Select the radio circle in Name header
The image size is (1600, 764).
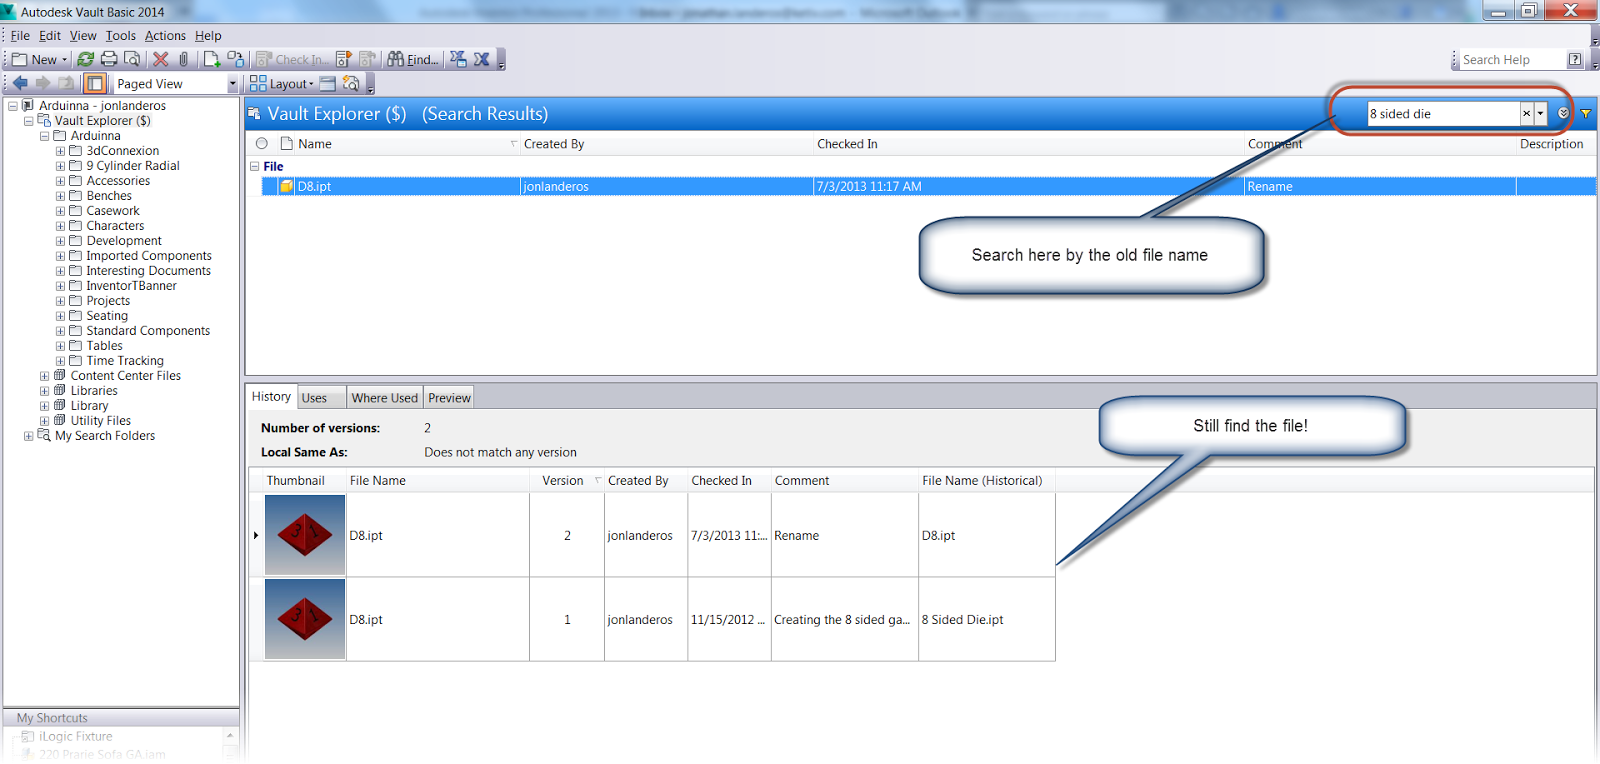point(262,143)
